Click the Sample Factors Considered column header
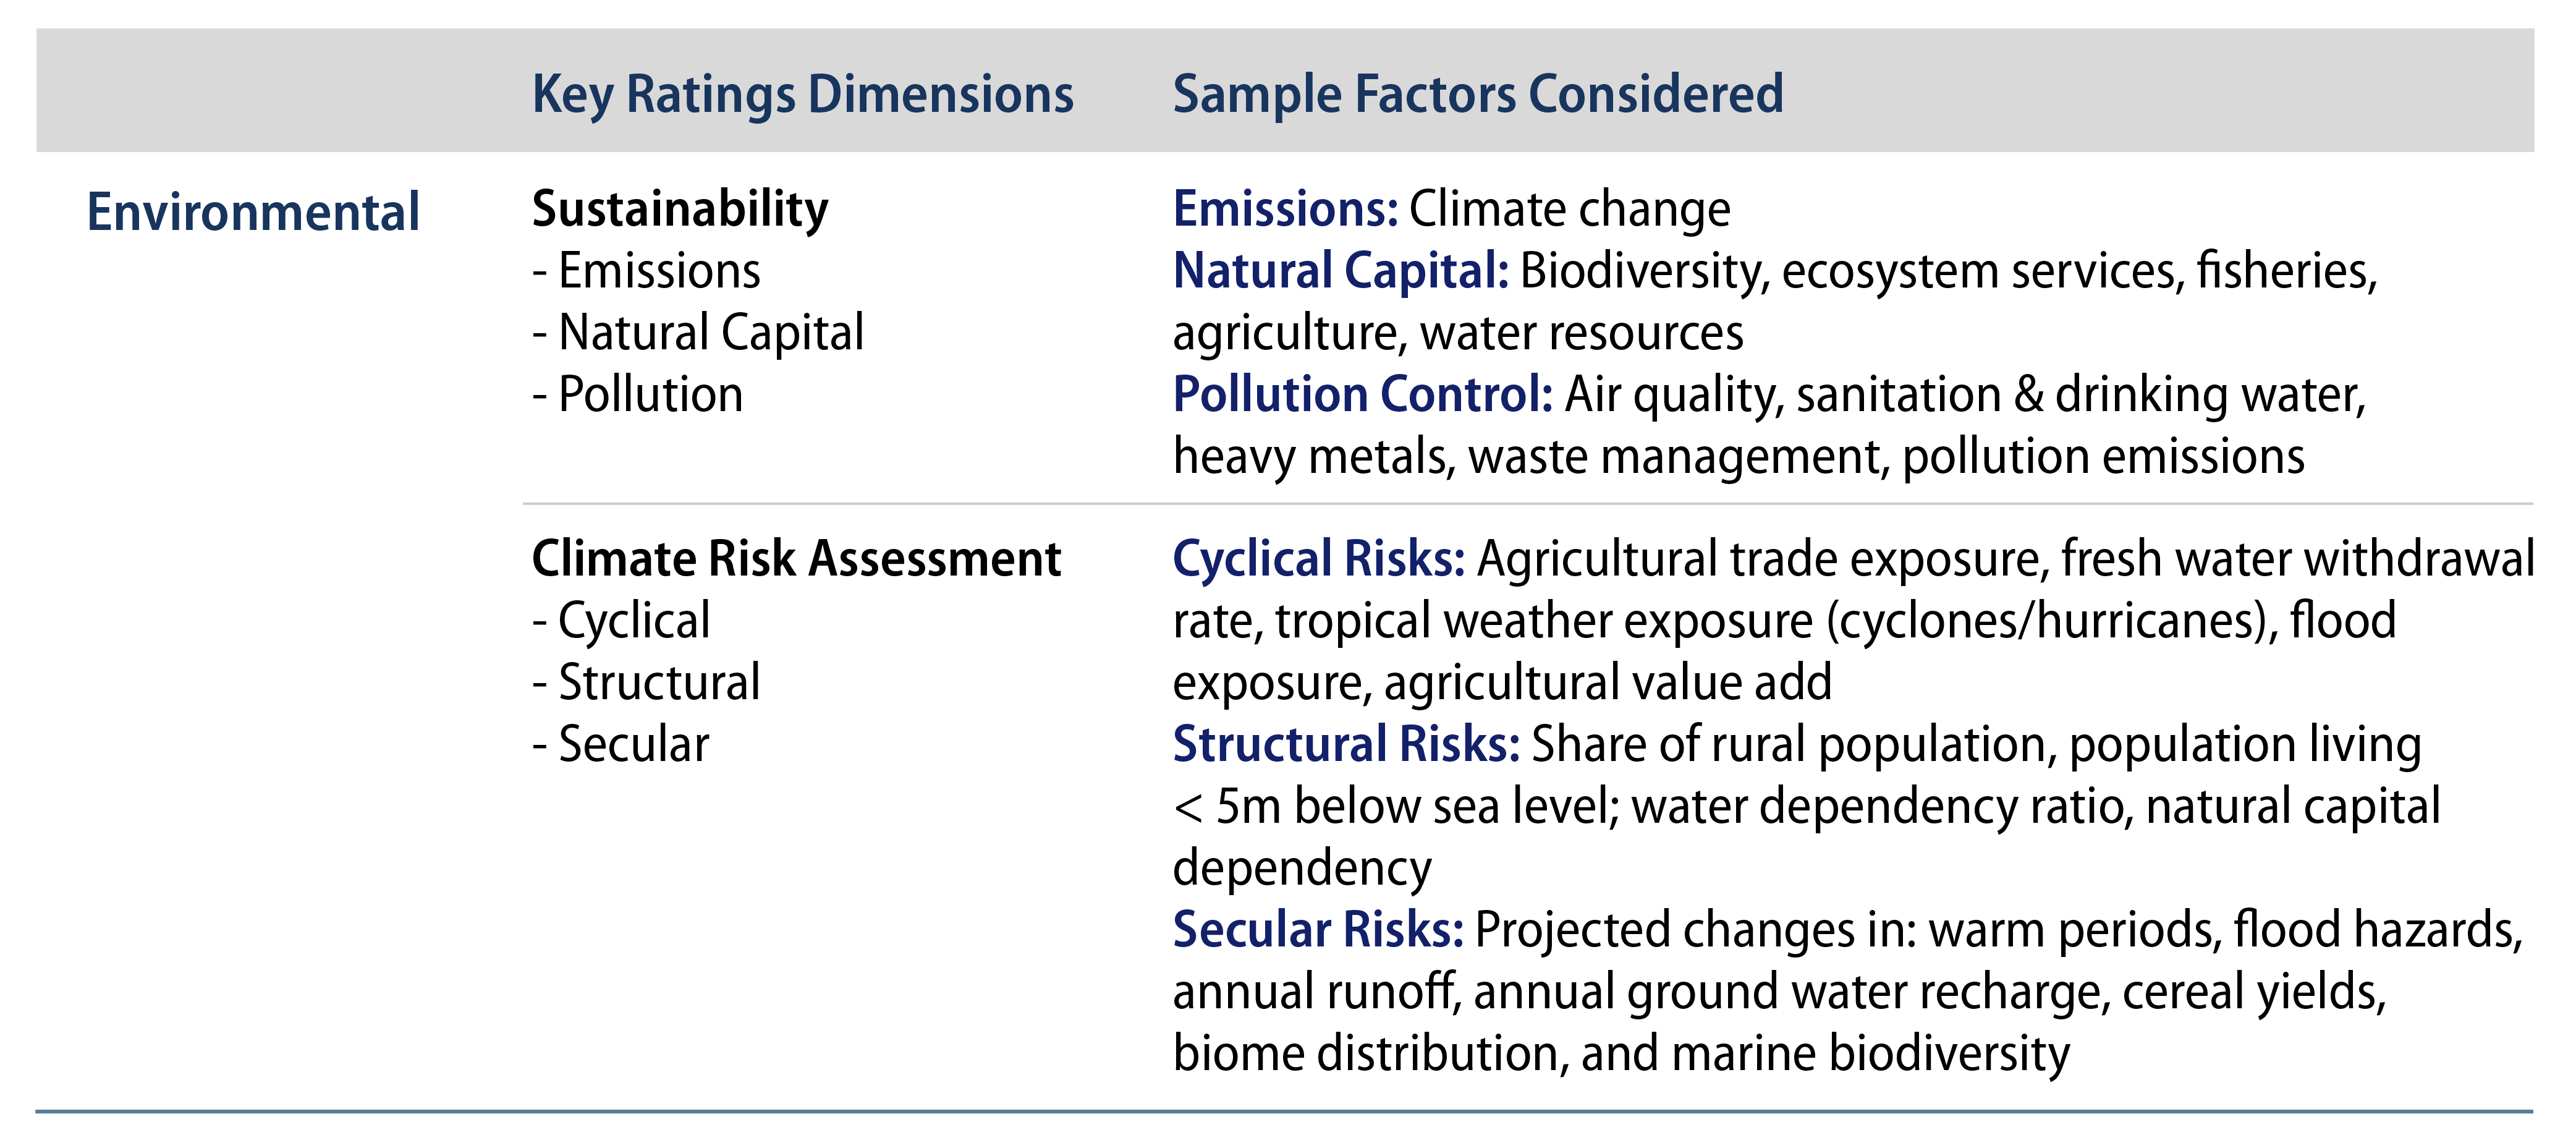The image size is (2576, 1135). point(1477,95)
